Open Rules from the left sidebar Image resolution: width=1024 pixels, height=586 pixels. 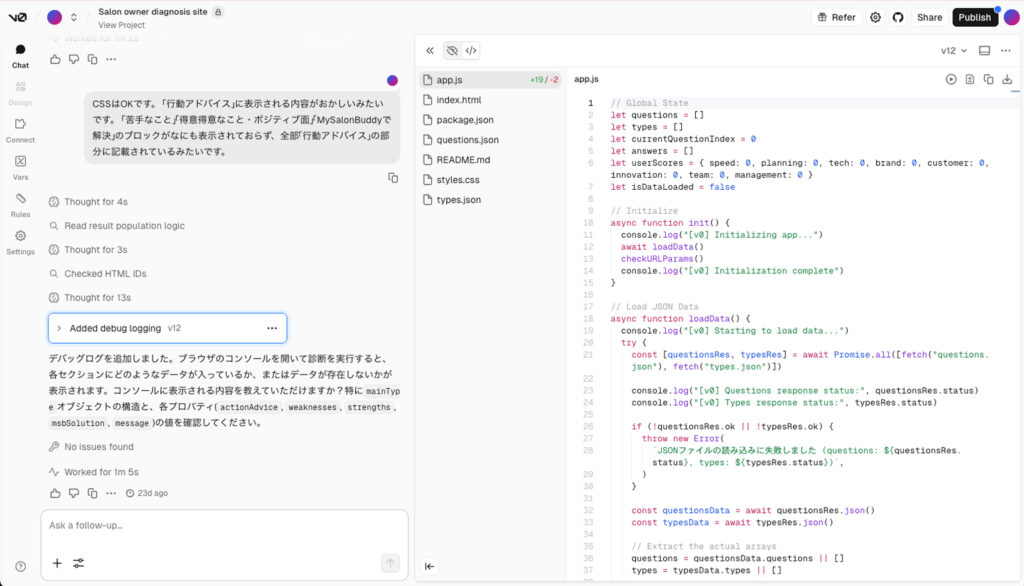click(20, 203)
